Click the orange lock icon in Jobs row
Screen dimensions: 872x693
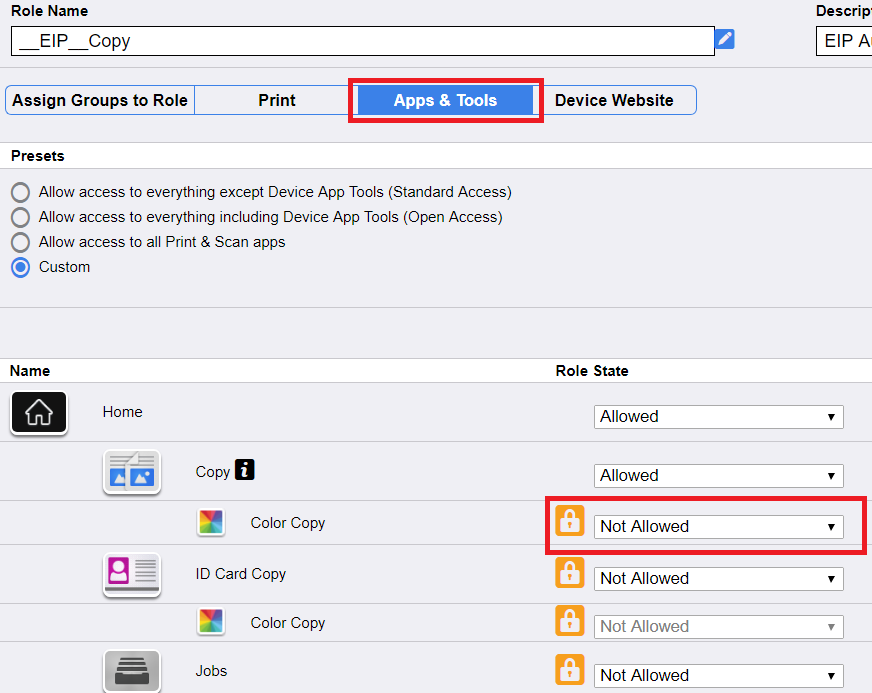pyautogui.click(x=569, y=670)
